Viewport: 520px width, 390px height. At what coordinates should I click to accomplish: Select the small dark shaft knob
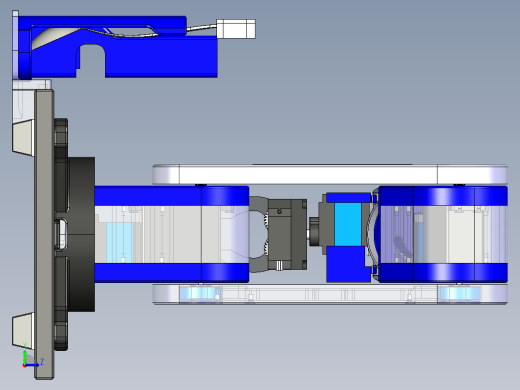pos(314,232)
